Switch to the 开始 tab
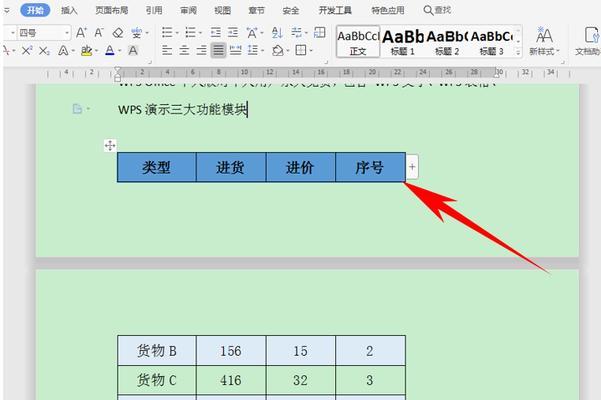 click(x=35, y=10)
